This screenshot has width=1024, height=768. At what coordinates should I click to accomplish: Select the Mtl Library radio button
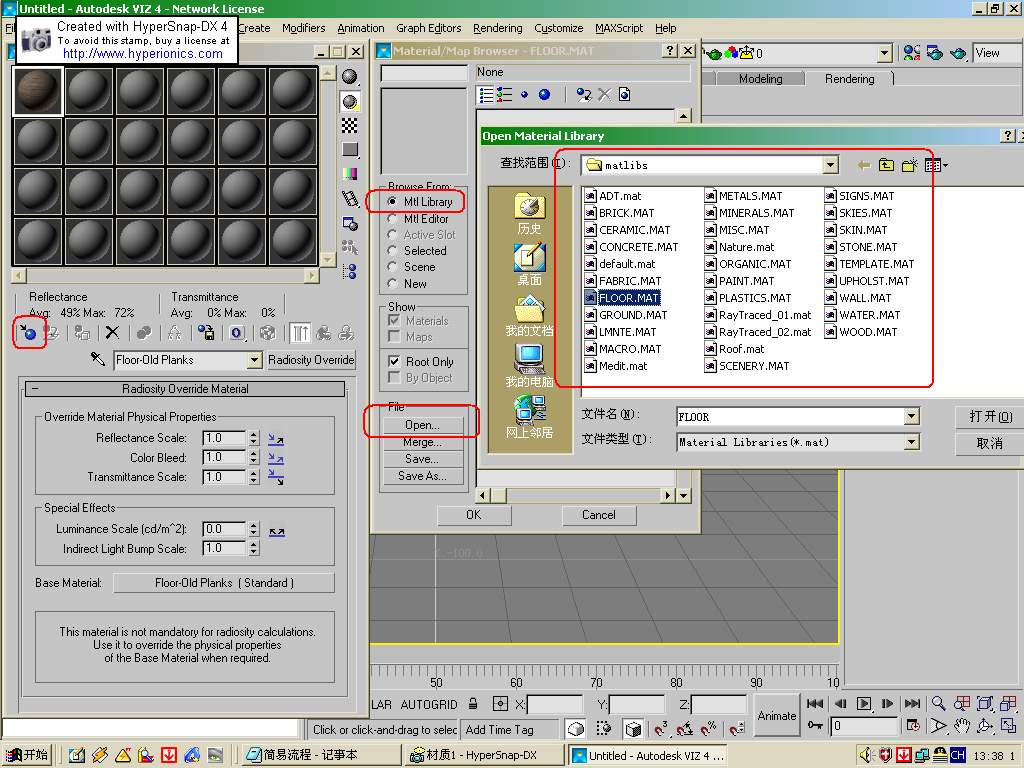pyautogui.click(x=392, y=201)
